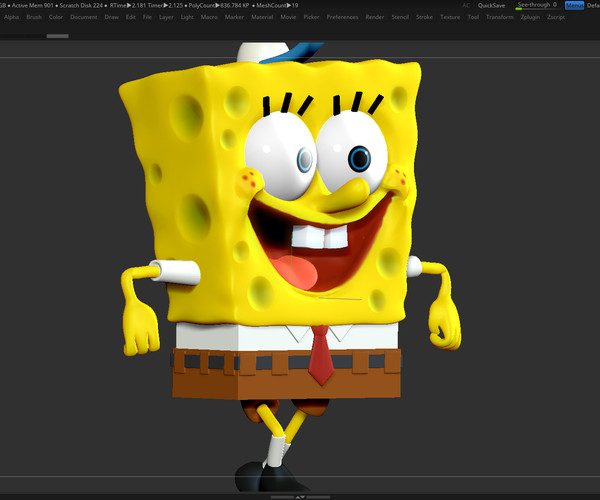Click the Scratch Disk 224 status text
The width and height of the screenshot is (600, 500).
pyautogui.click(x=81, y=5)
